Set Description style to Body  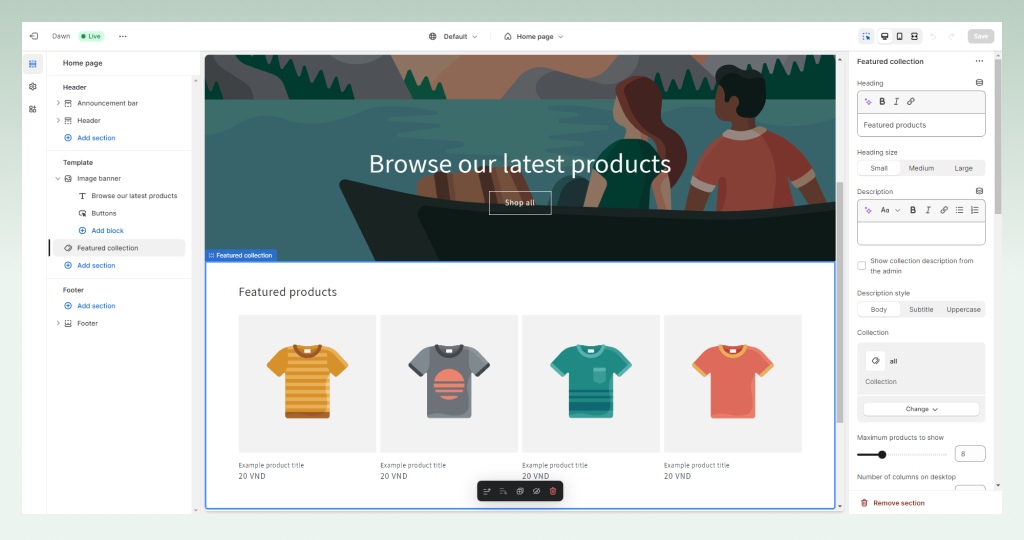click(x=878, y=310)
